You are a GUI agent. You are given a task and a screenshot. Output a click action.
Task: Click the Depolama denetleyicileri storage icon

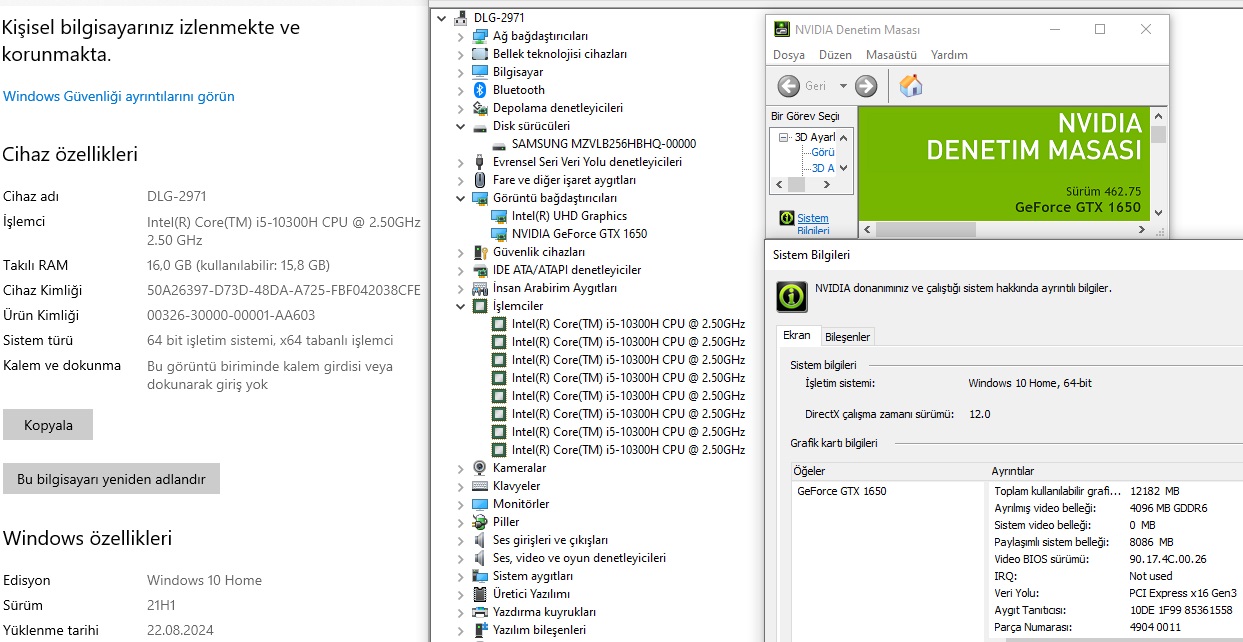pos(480,108)
